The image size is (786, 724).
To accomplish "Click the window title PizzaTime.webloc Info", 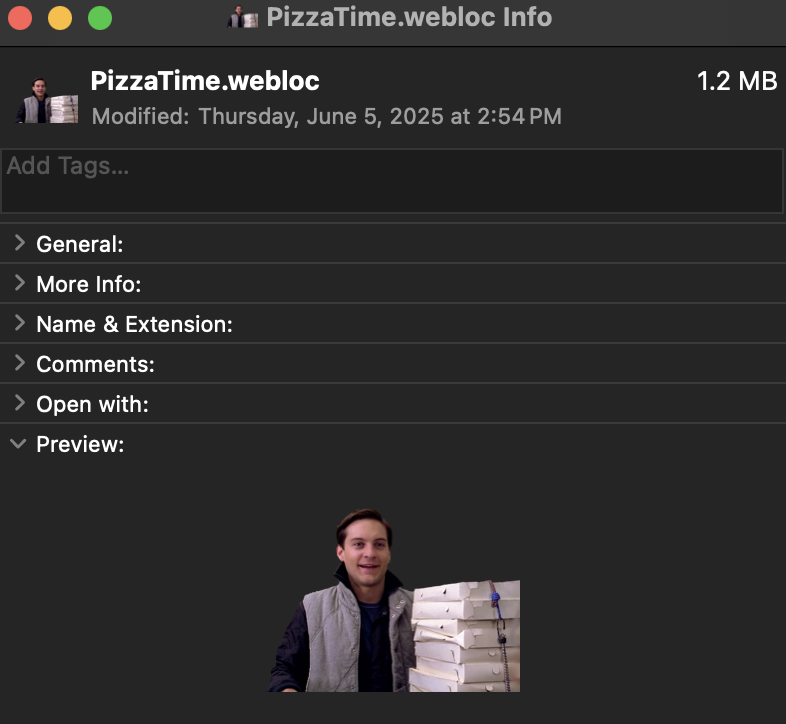I will point(409,17).
